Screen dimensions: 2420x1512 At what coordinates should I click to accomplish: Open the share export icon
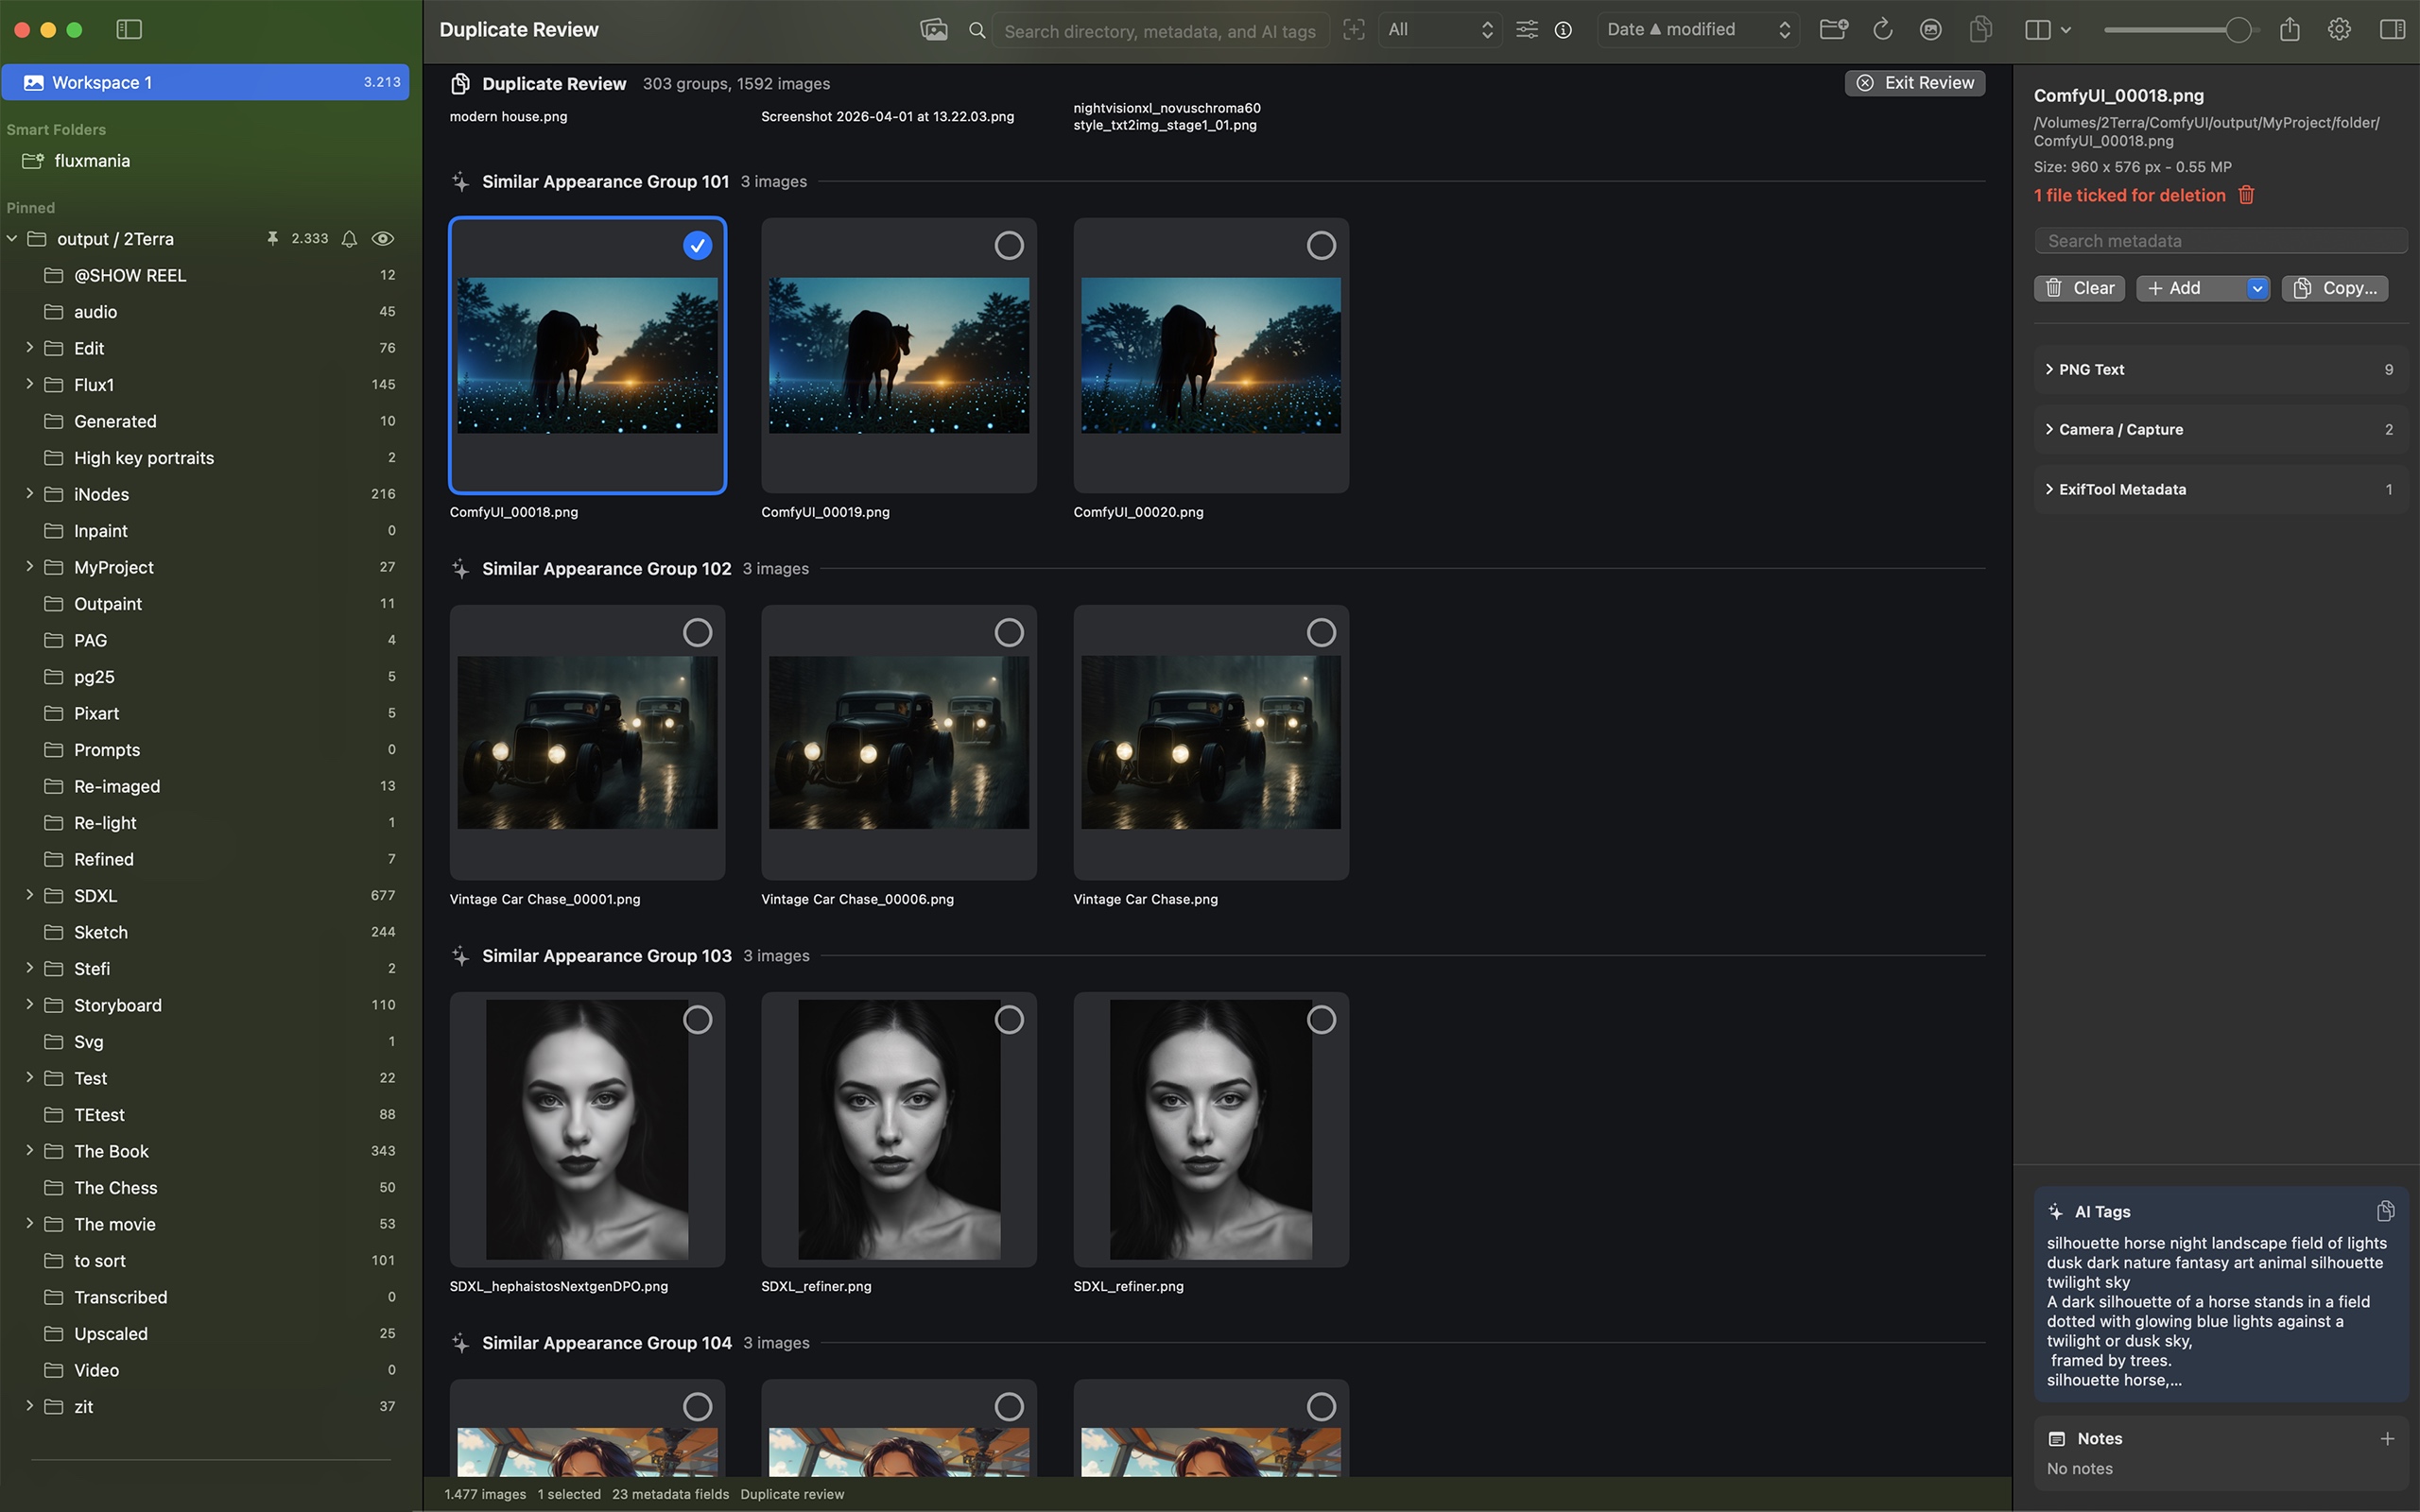(x=2289, y=29)
